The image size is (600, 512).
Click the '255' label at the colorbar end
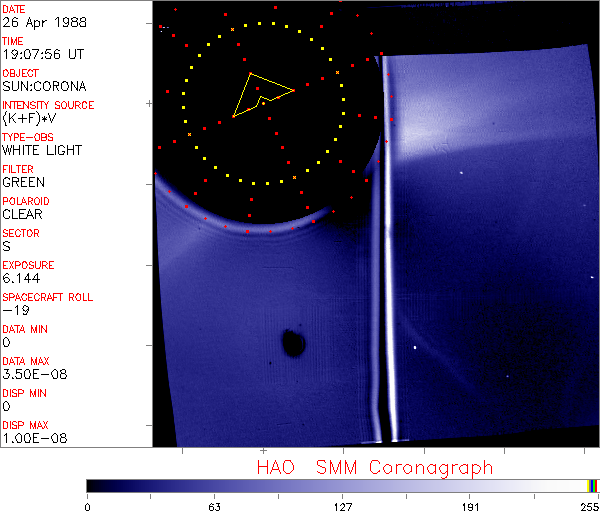[x=587, y=505]
